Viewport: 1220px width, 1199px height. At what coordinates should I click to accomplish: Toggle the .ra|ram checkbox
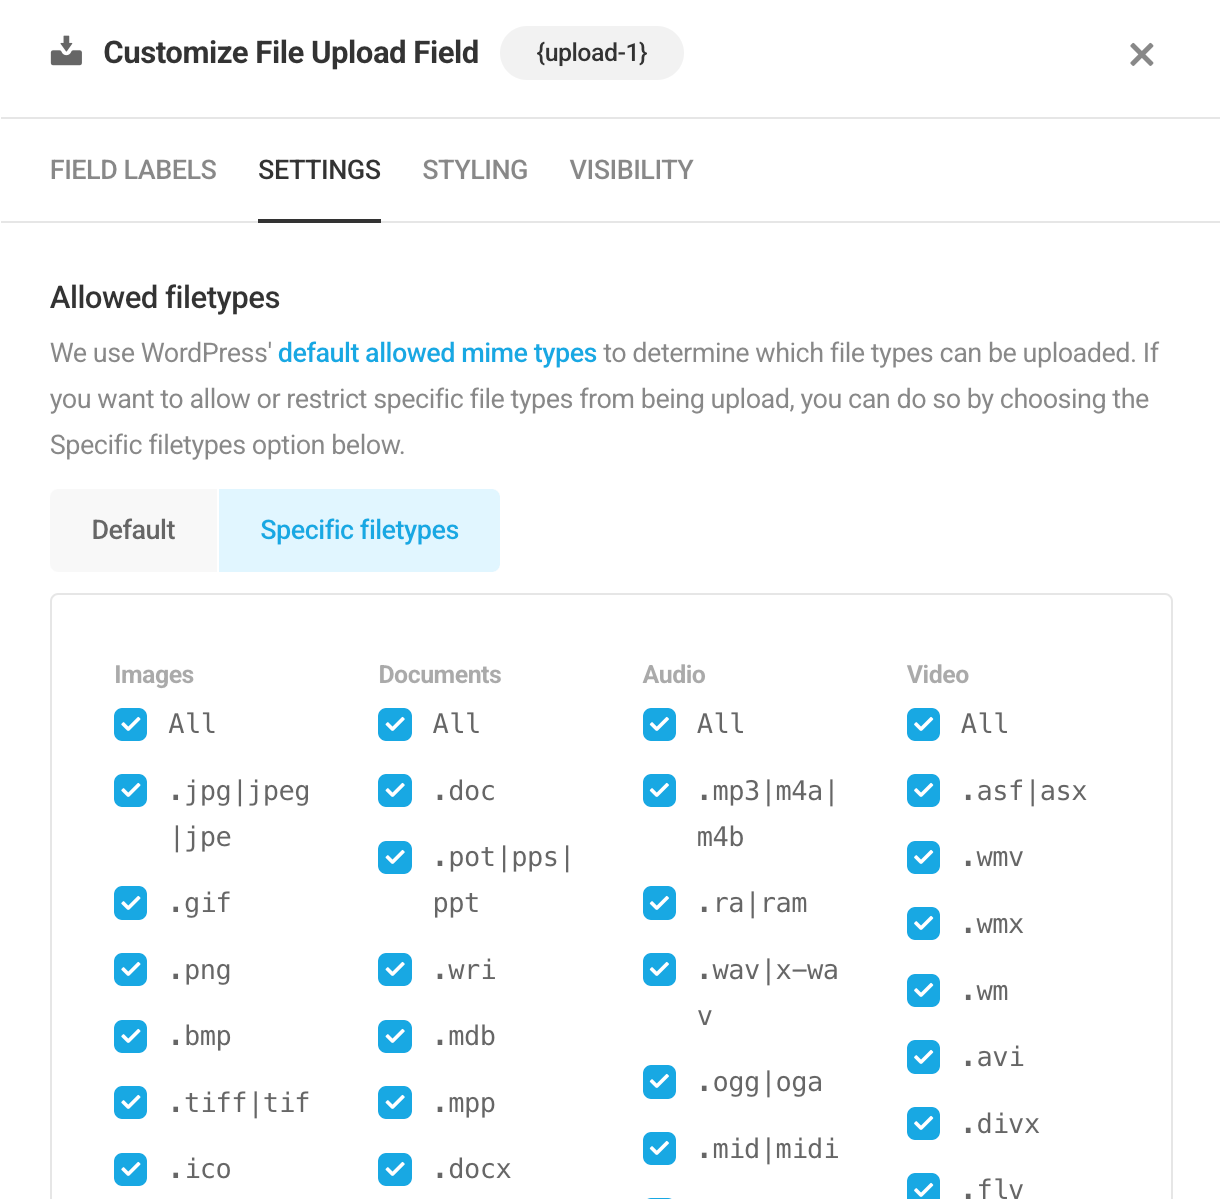660,903
